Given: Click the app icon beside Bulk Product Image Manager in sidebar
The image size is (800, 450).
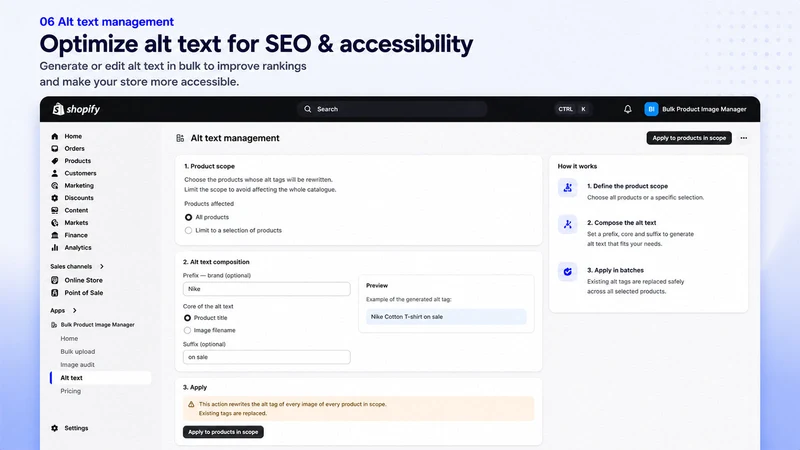Looking at the screenshot, I should tap(54, 324).
